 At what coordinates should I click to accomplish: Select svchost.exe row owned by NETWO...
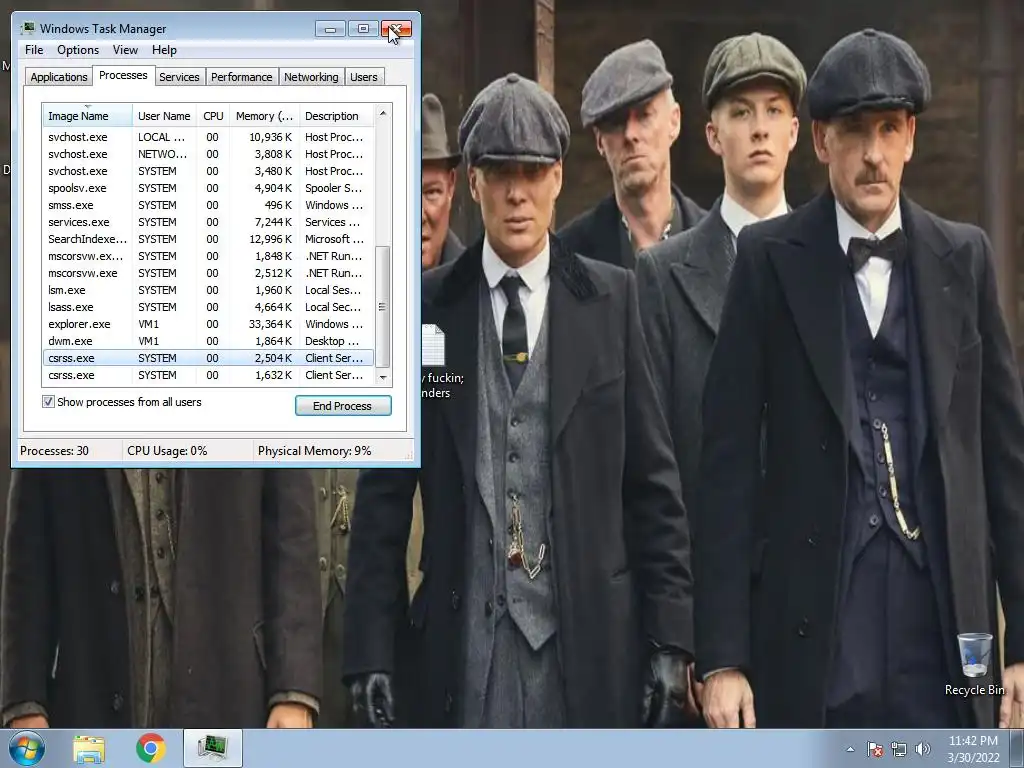click(x=208, y=154)
